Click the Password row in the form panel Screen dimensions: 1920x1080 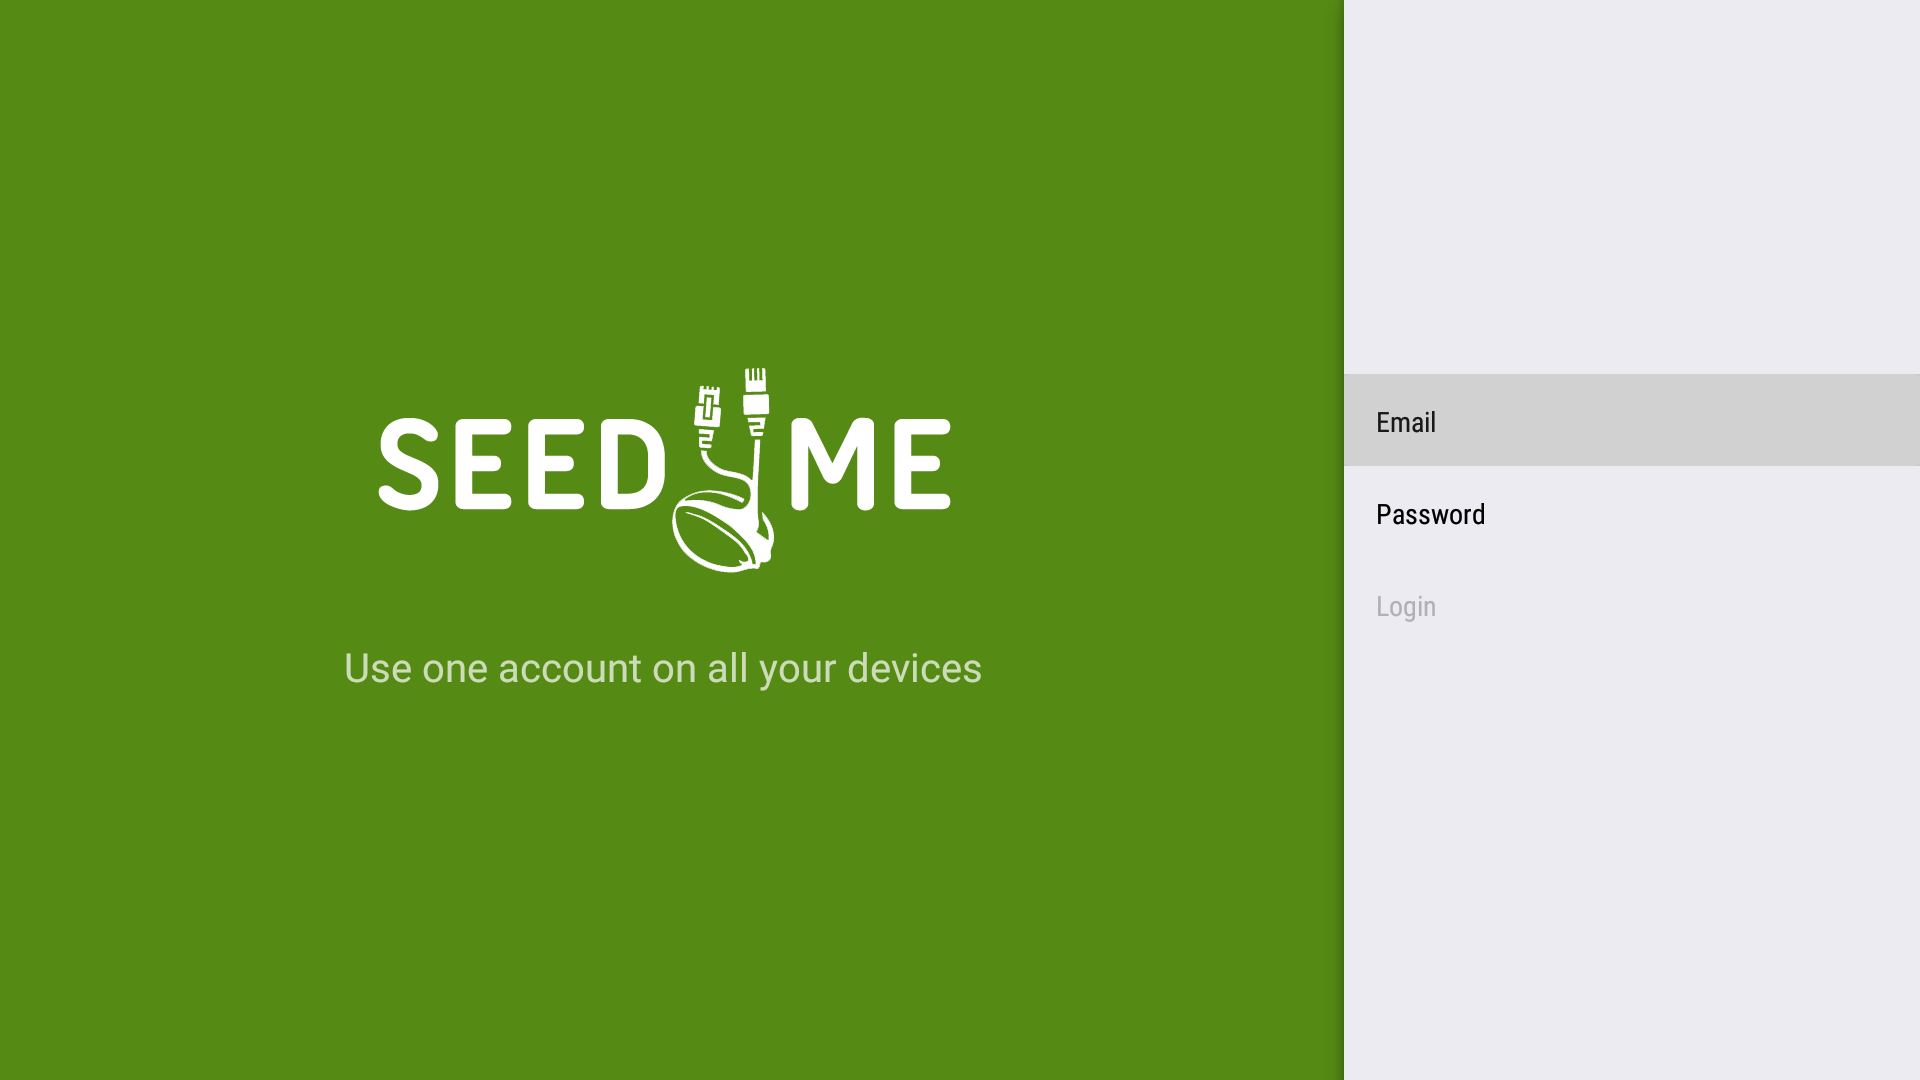click(x=1630, y=514)
